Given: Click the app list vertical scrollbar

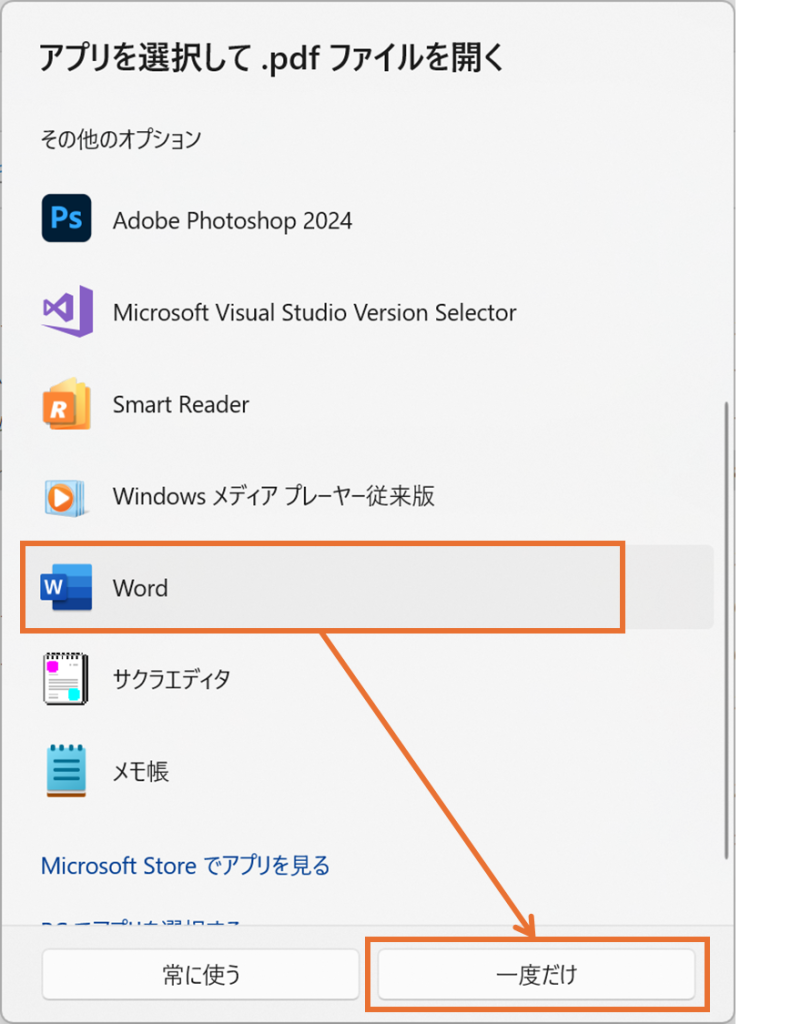Looking at the screenshot, I should [725, 630].
